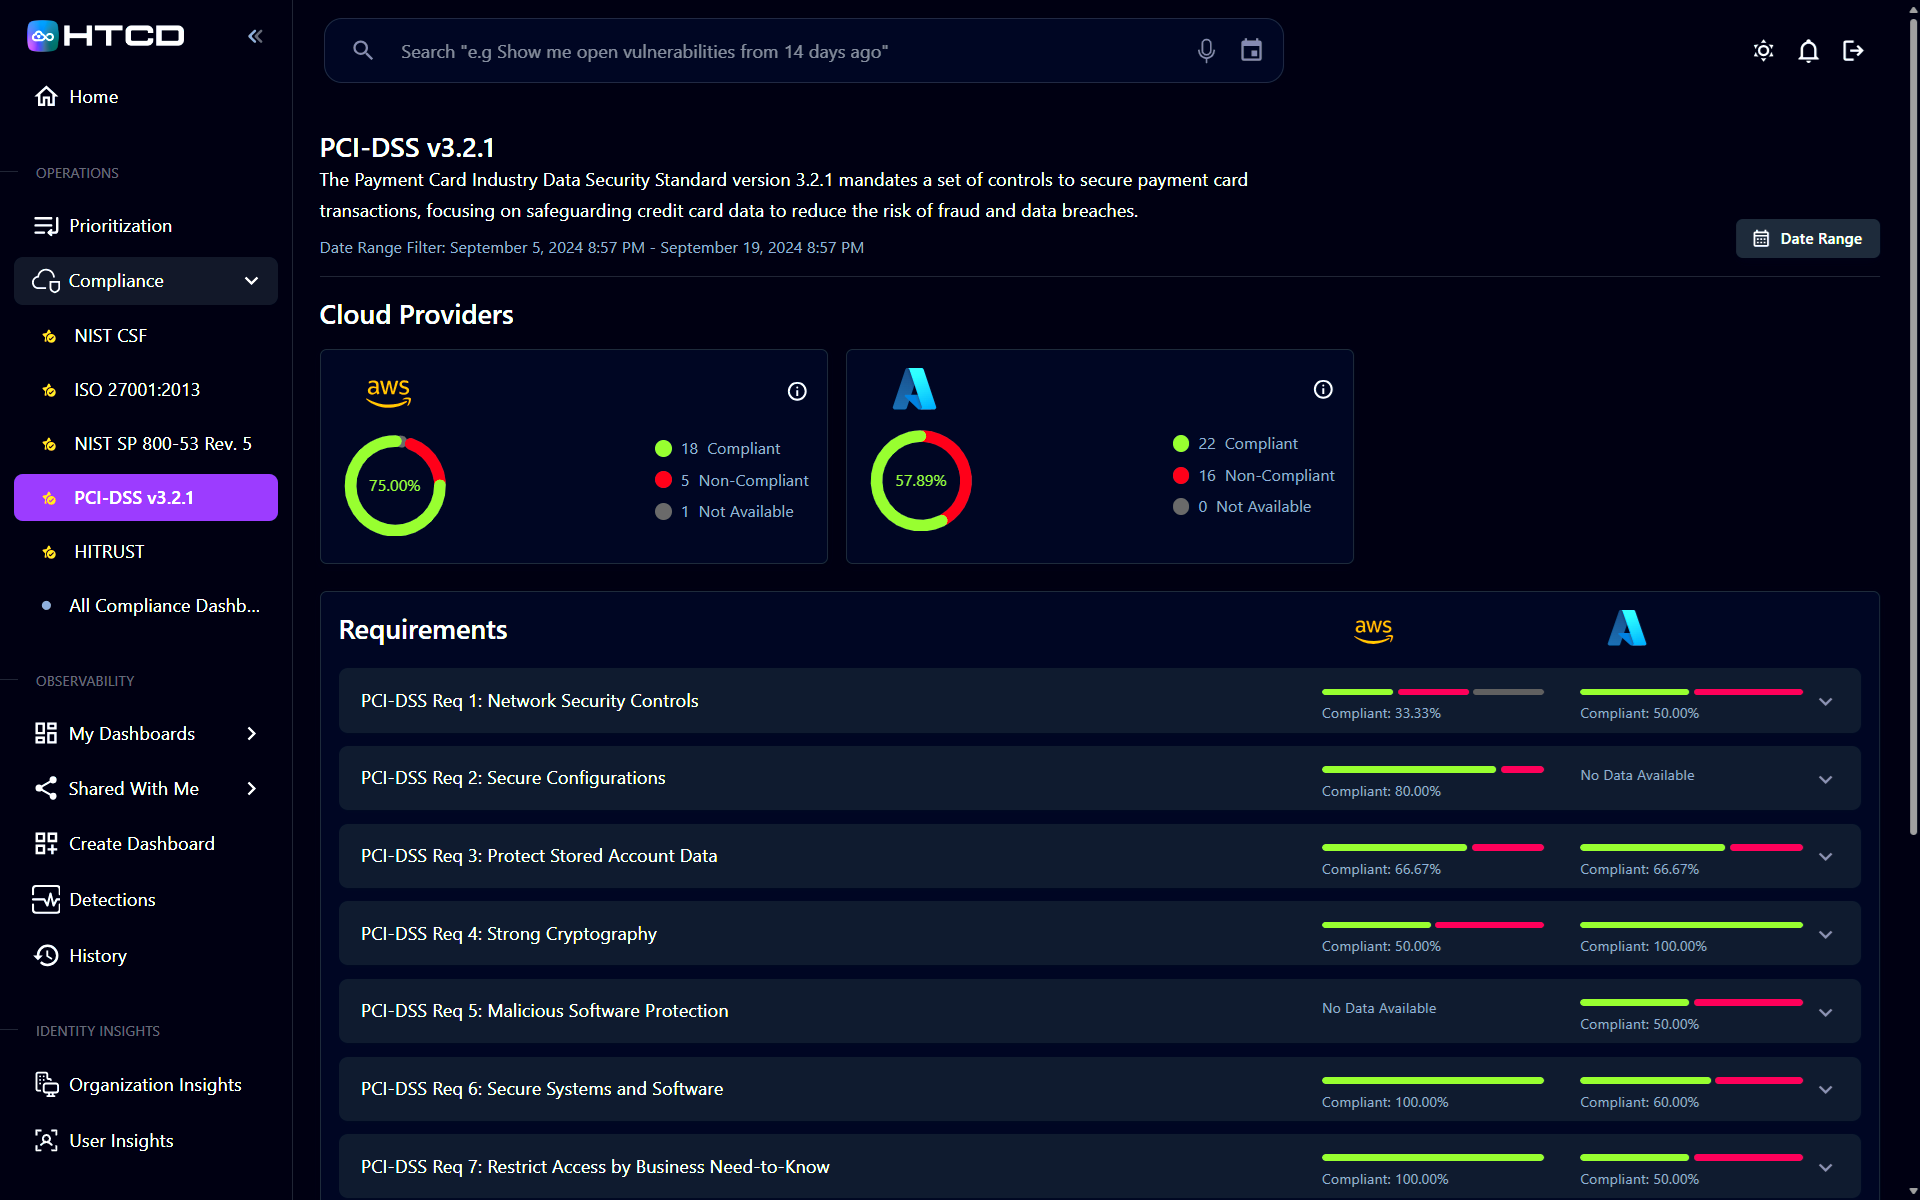The image size is (1920, 1200).
Task: Click the info icon on the AWS card
Action: (797, 391)
